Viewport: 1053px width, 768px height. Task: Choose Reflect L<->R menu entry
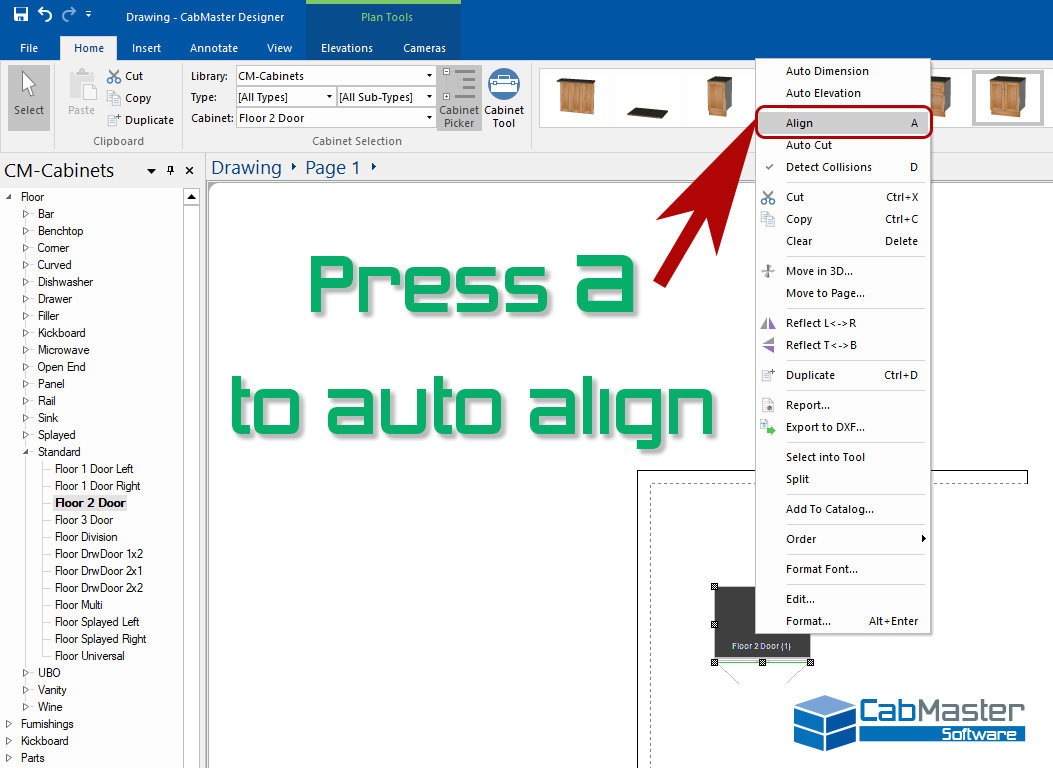click(843, 324)
